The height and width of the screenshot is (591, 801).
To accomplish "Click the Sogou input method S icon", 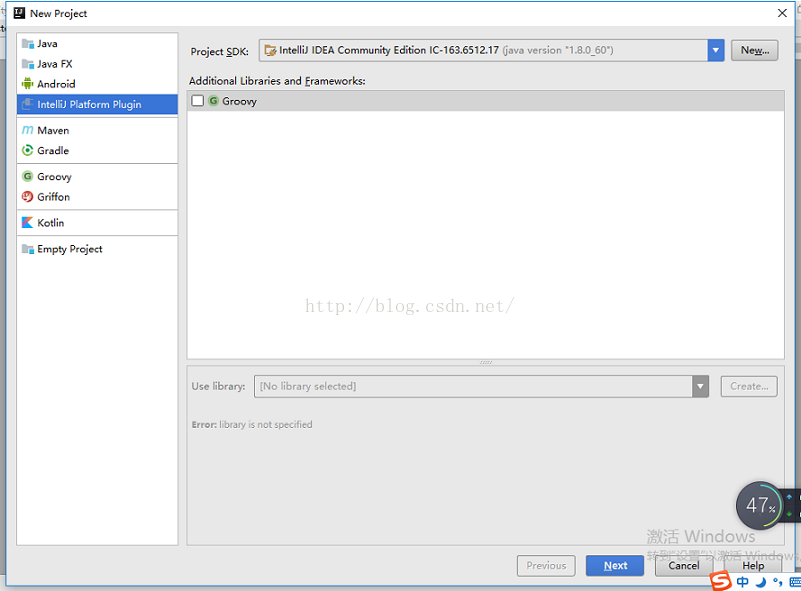I will point(720,581).
